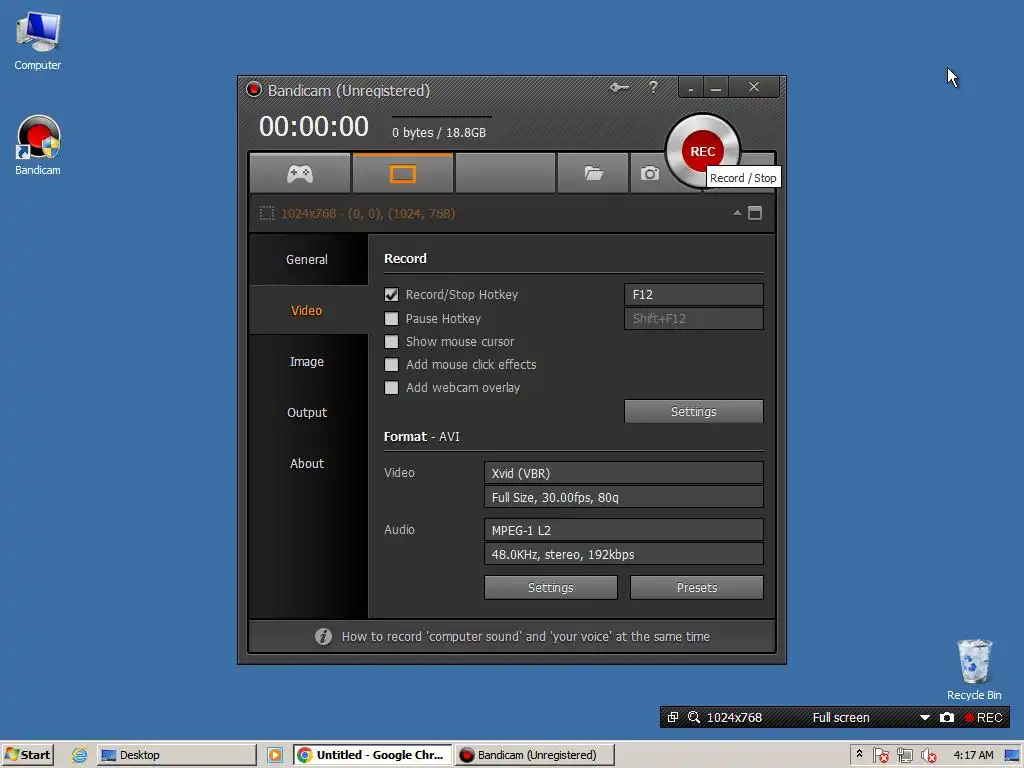Uncheck Record/Stop Hotkey checkbox
1024x768 pixels.
tap(391, 295)
